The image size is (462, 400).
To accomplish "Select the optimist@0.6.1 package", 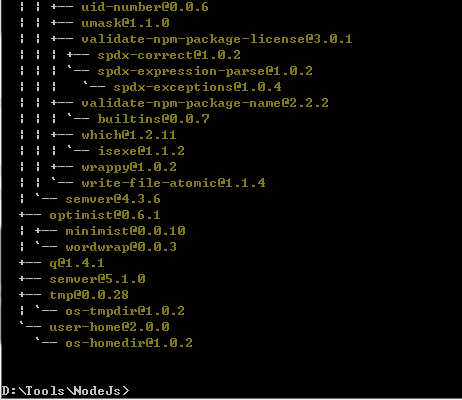I will [x=105, y=215].
